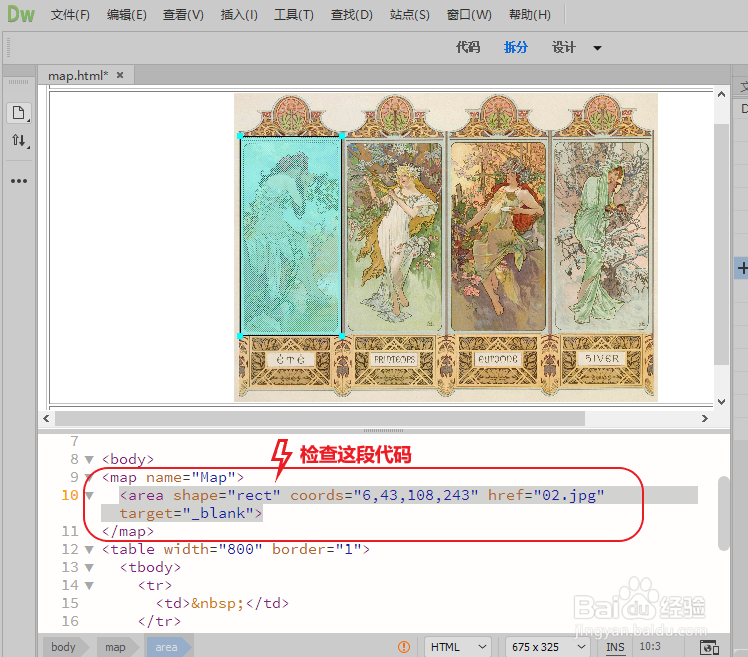
Task: Collapse the area tag on line 10
Action: 89,496
